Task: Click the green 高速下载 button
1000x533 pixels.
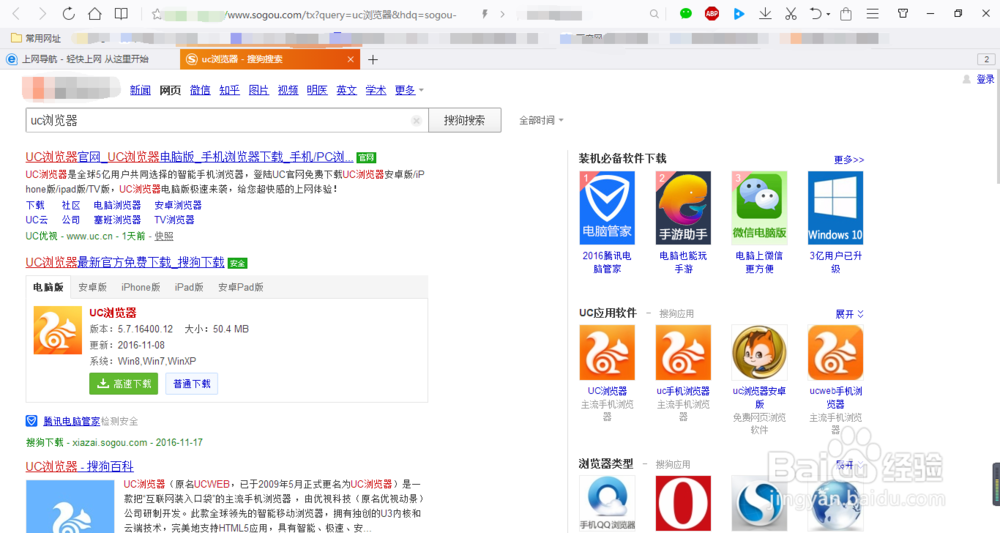Action: [124, 383]
